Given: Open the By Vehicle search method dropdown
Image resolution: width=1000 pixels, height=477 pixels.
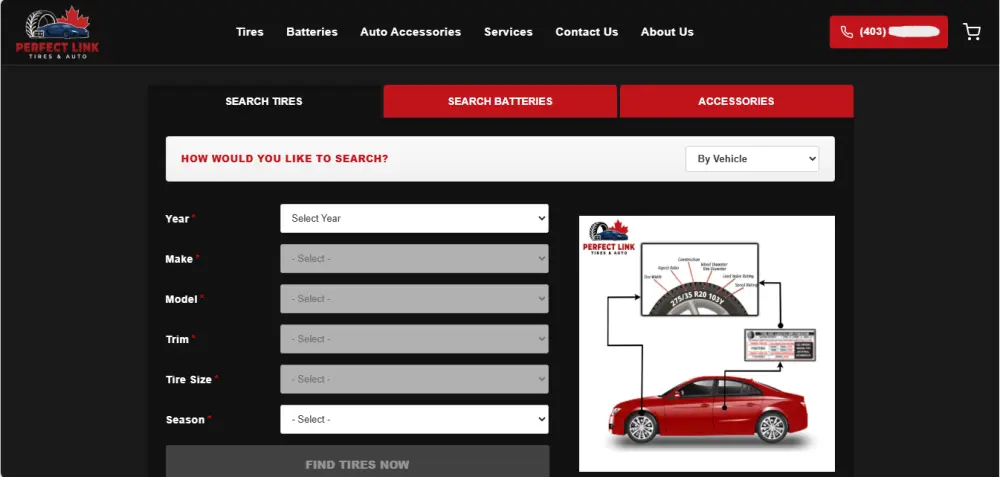Looking at the screenshot, I should click(x=752, y=159).
